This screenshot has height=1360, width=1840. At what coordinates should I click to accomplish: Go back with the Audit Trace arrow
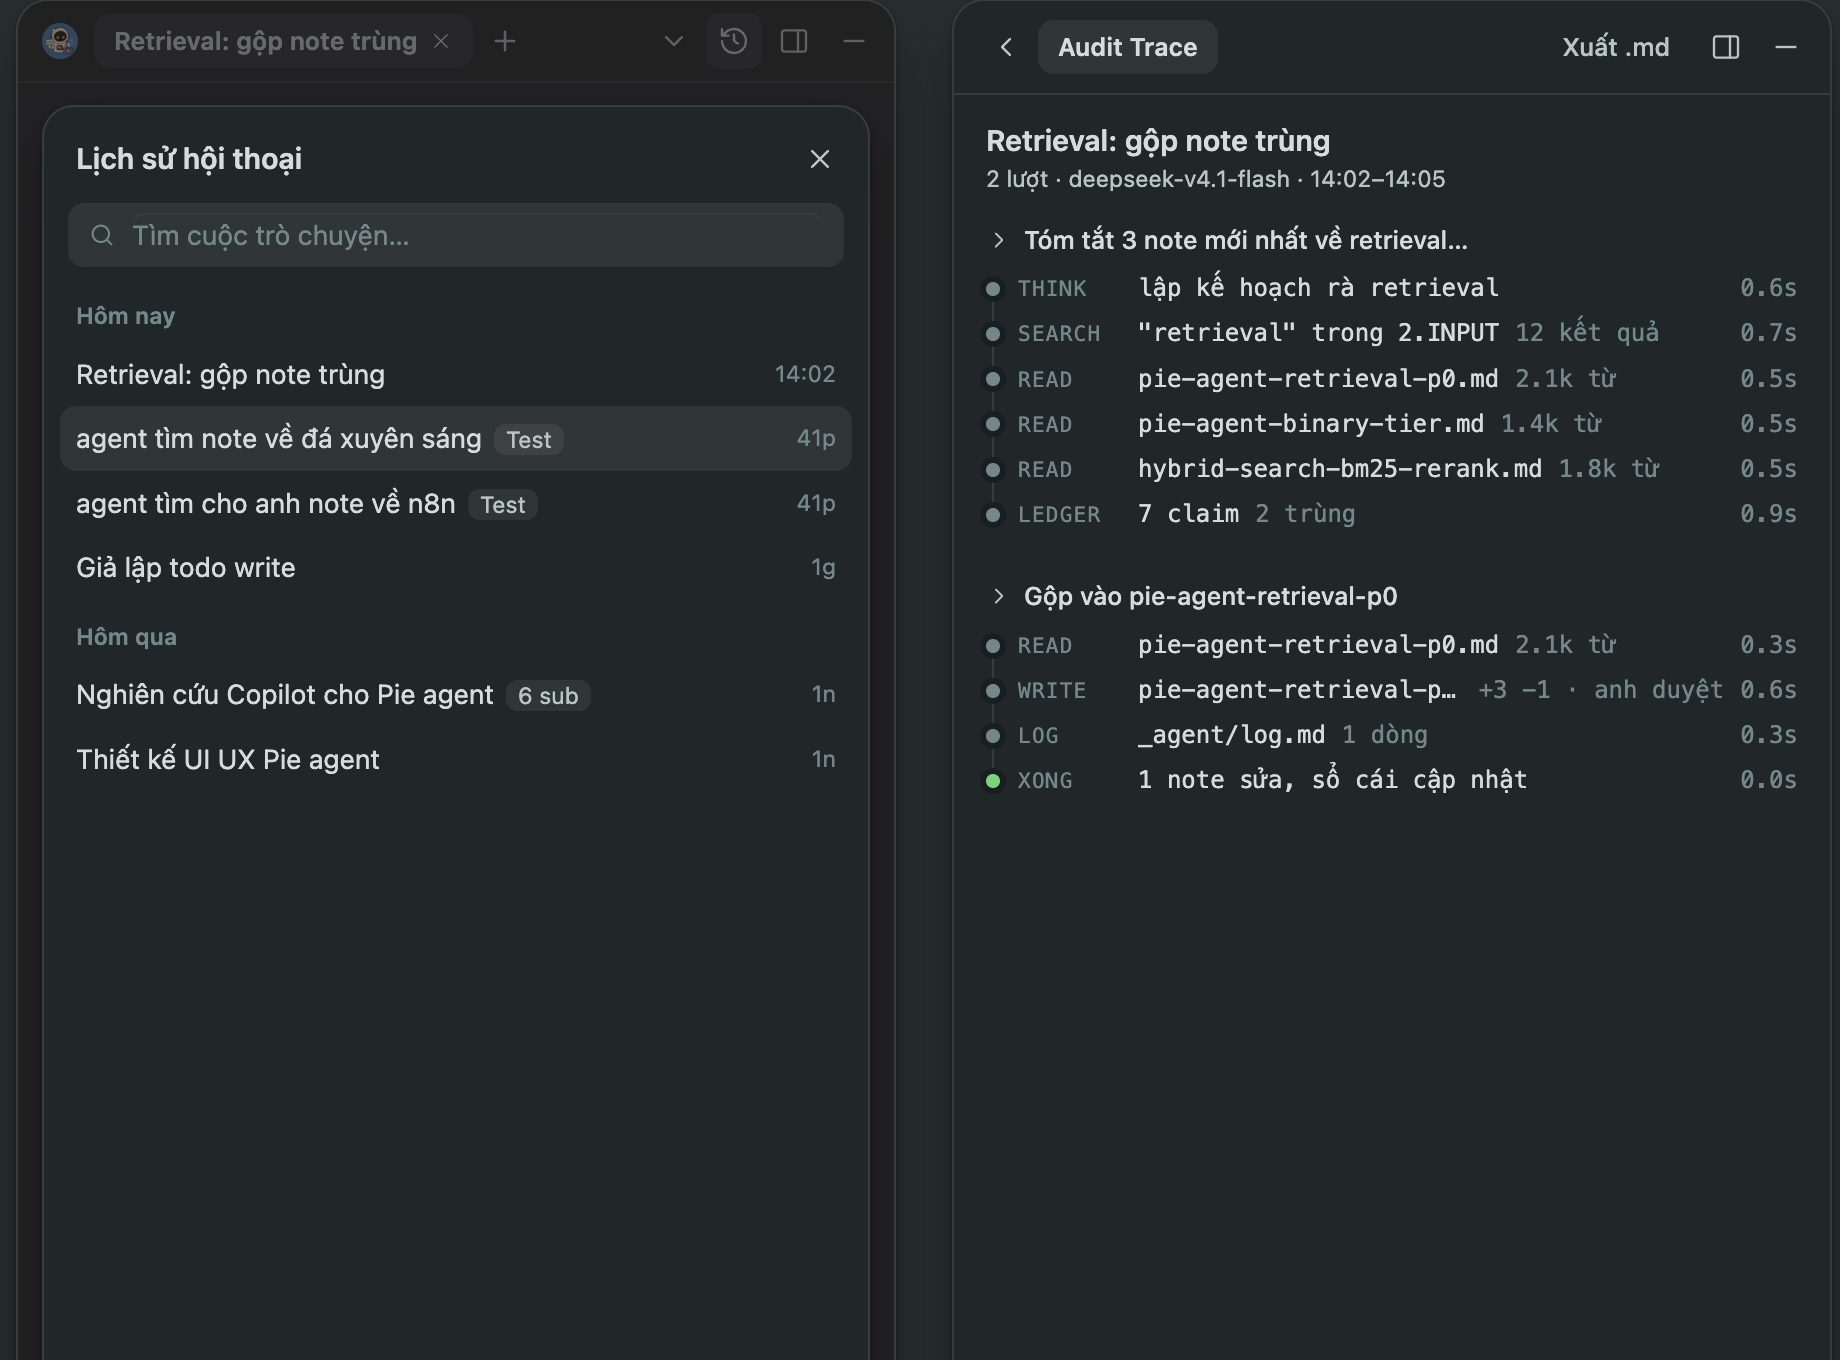[x=1006, y=47]
